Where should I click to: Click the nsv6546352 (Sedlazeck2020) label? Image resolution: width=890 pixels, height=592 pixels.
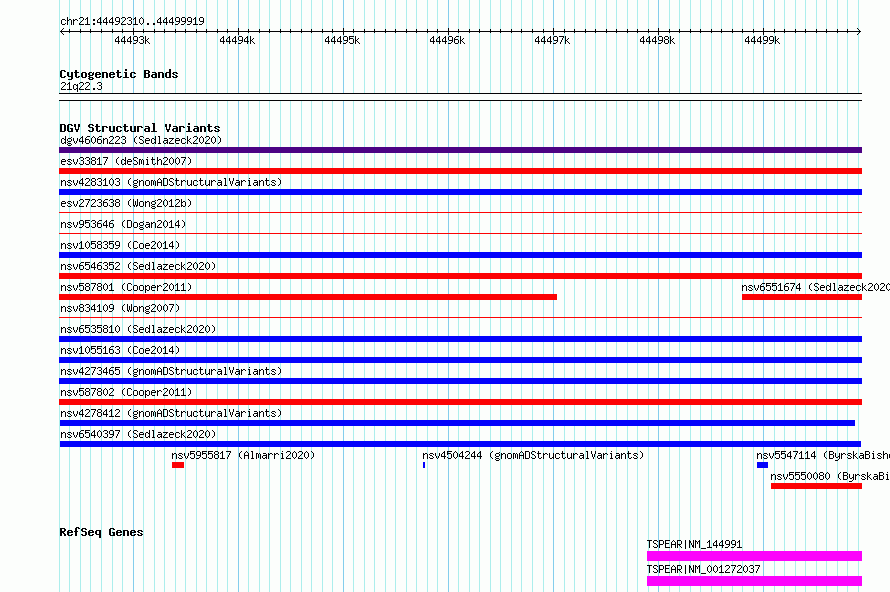(x=138, y=266)
